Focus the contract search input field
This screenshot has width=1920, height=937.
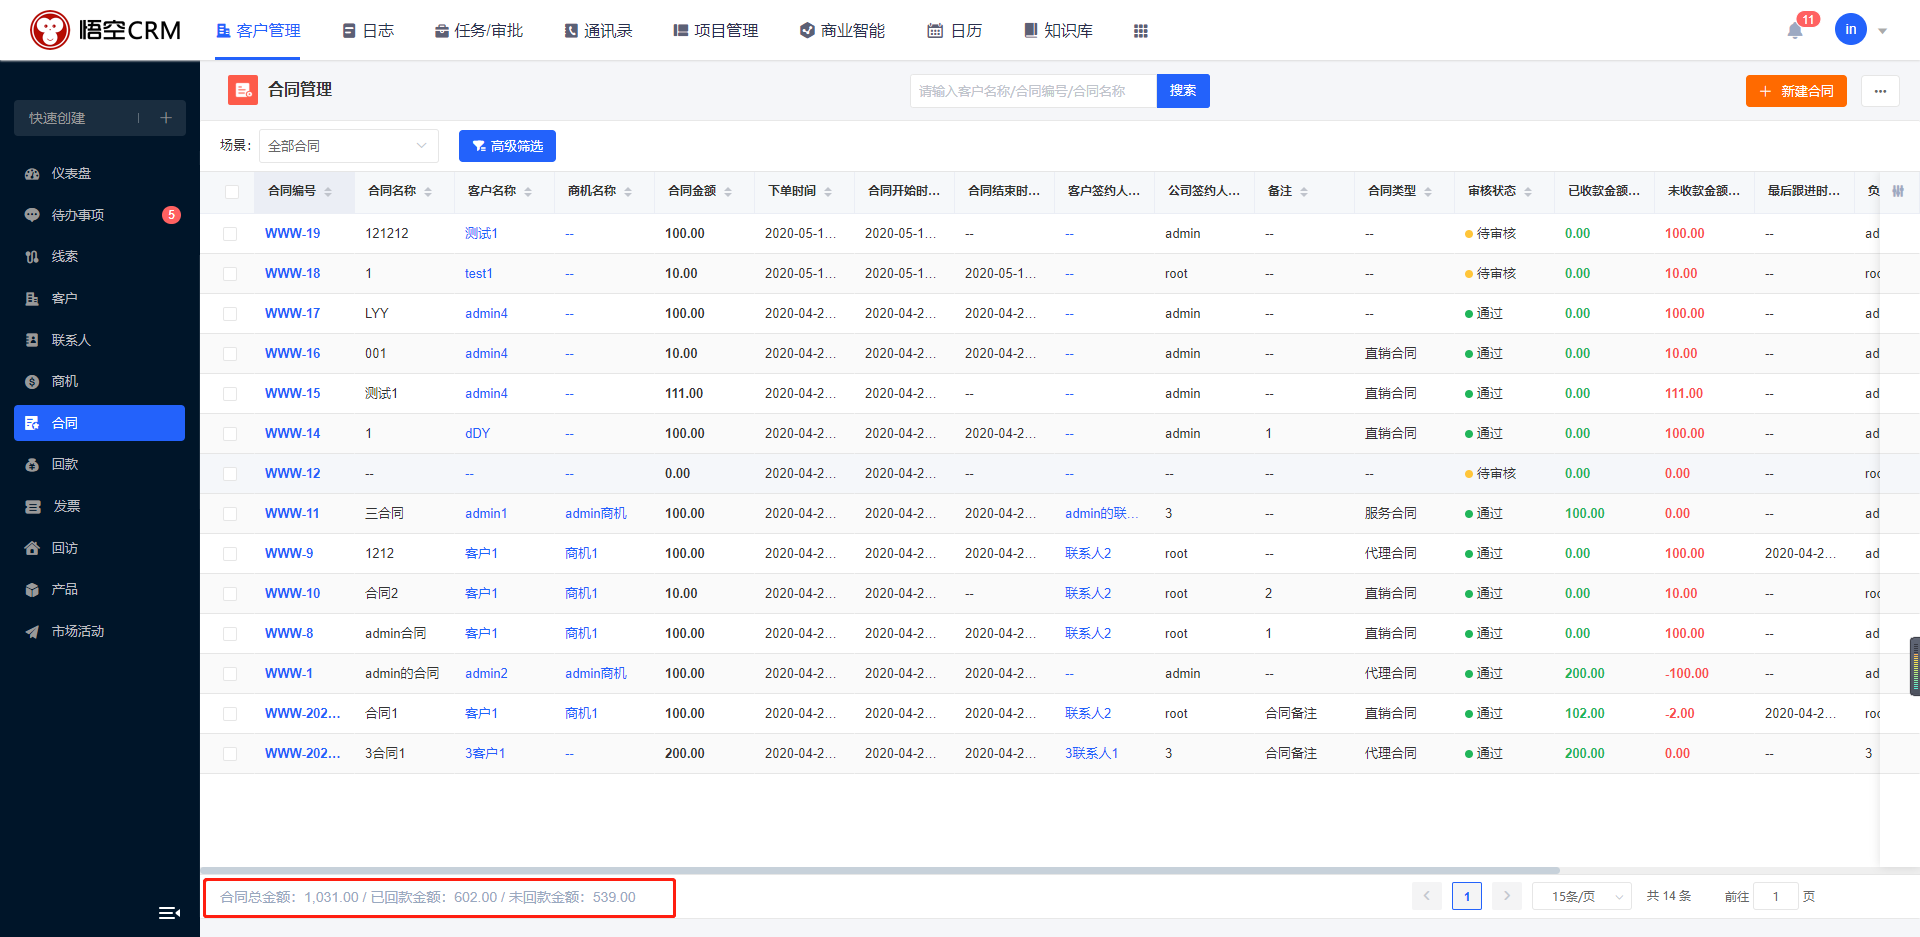[1033, 91]
